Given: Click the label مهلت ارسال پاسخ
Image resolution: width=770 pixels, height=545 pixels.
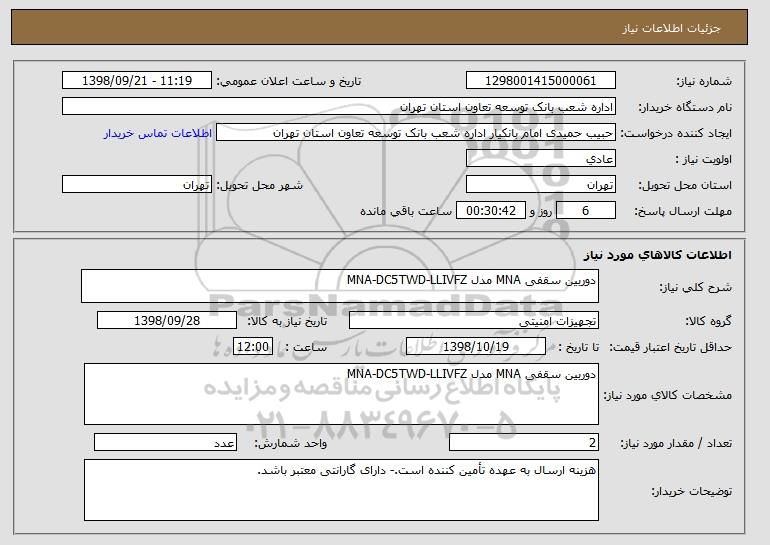Looking at the screenshot, I should 683,211.
